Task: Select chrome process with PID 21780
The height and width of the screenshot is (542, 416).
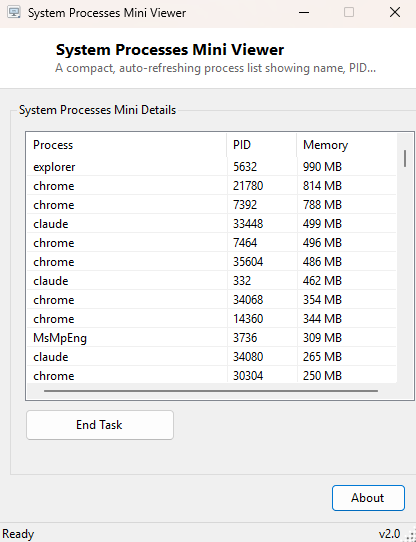Action: pyautogui.click(x=212, y=186)
